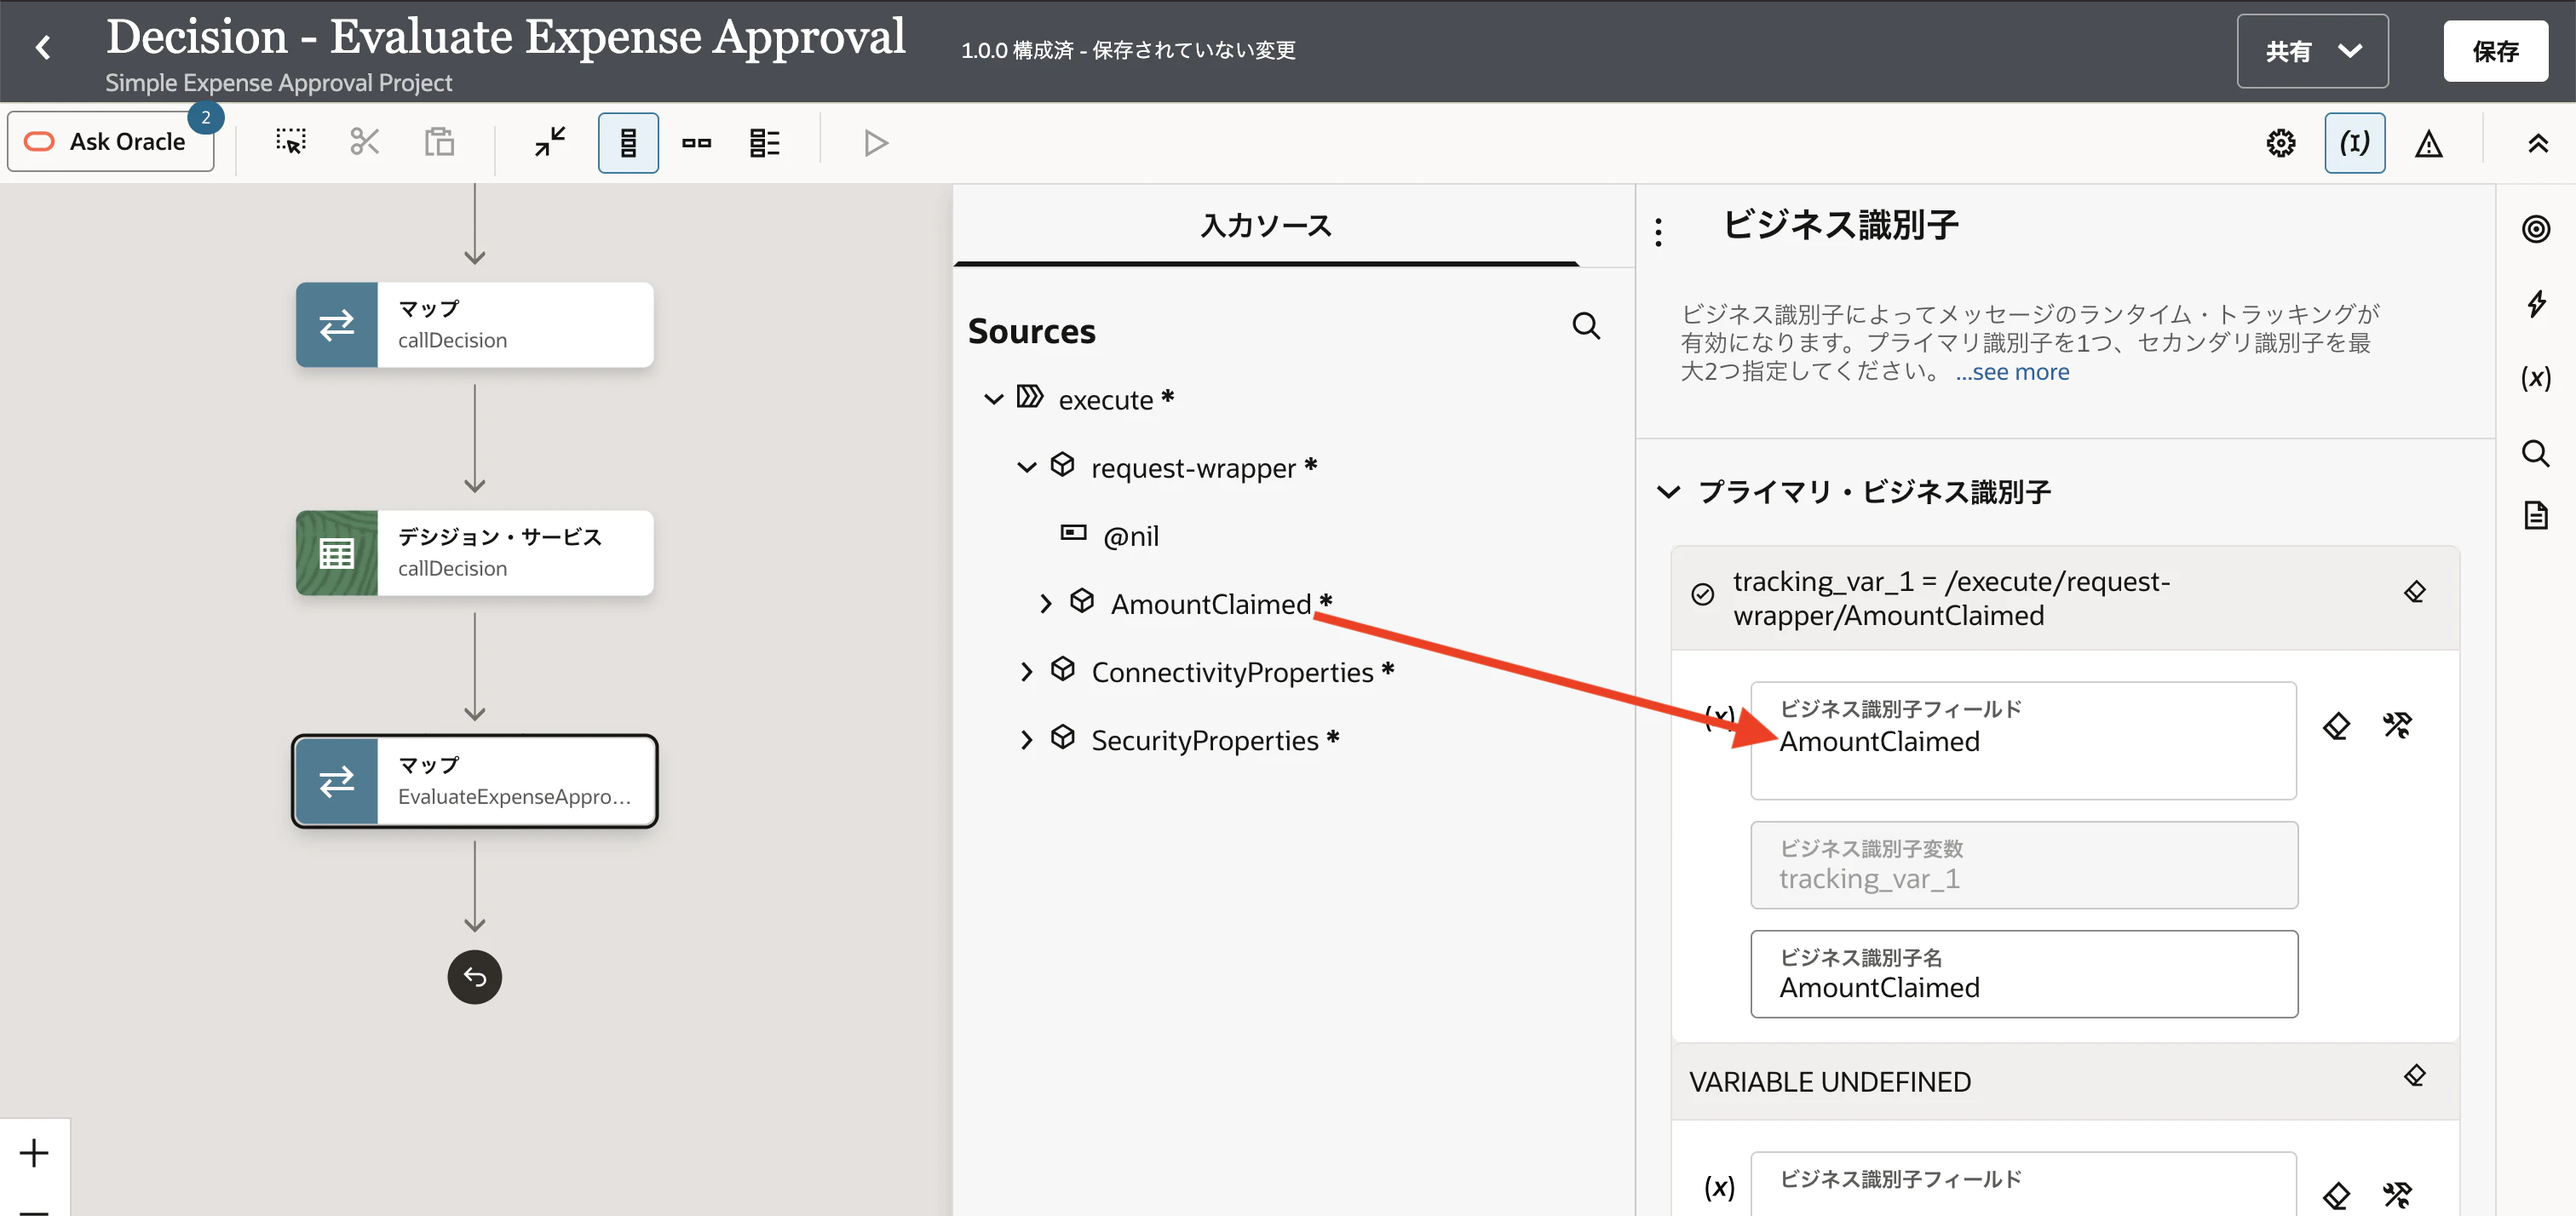Open tools icon beside AmountClaimed field
The height and width of the screenshot is (1216, 2576).
coord(2397,726)
